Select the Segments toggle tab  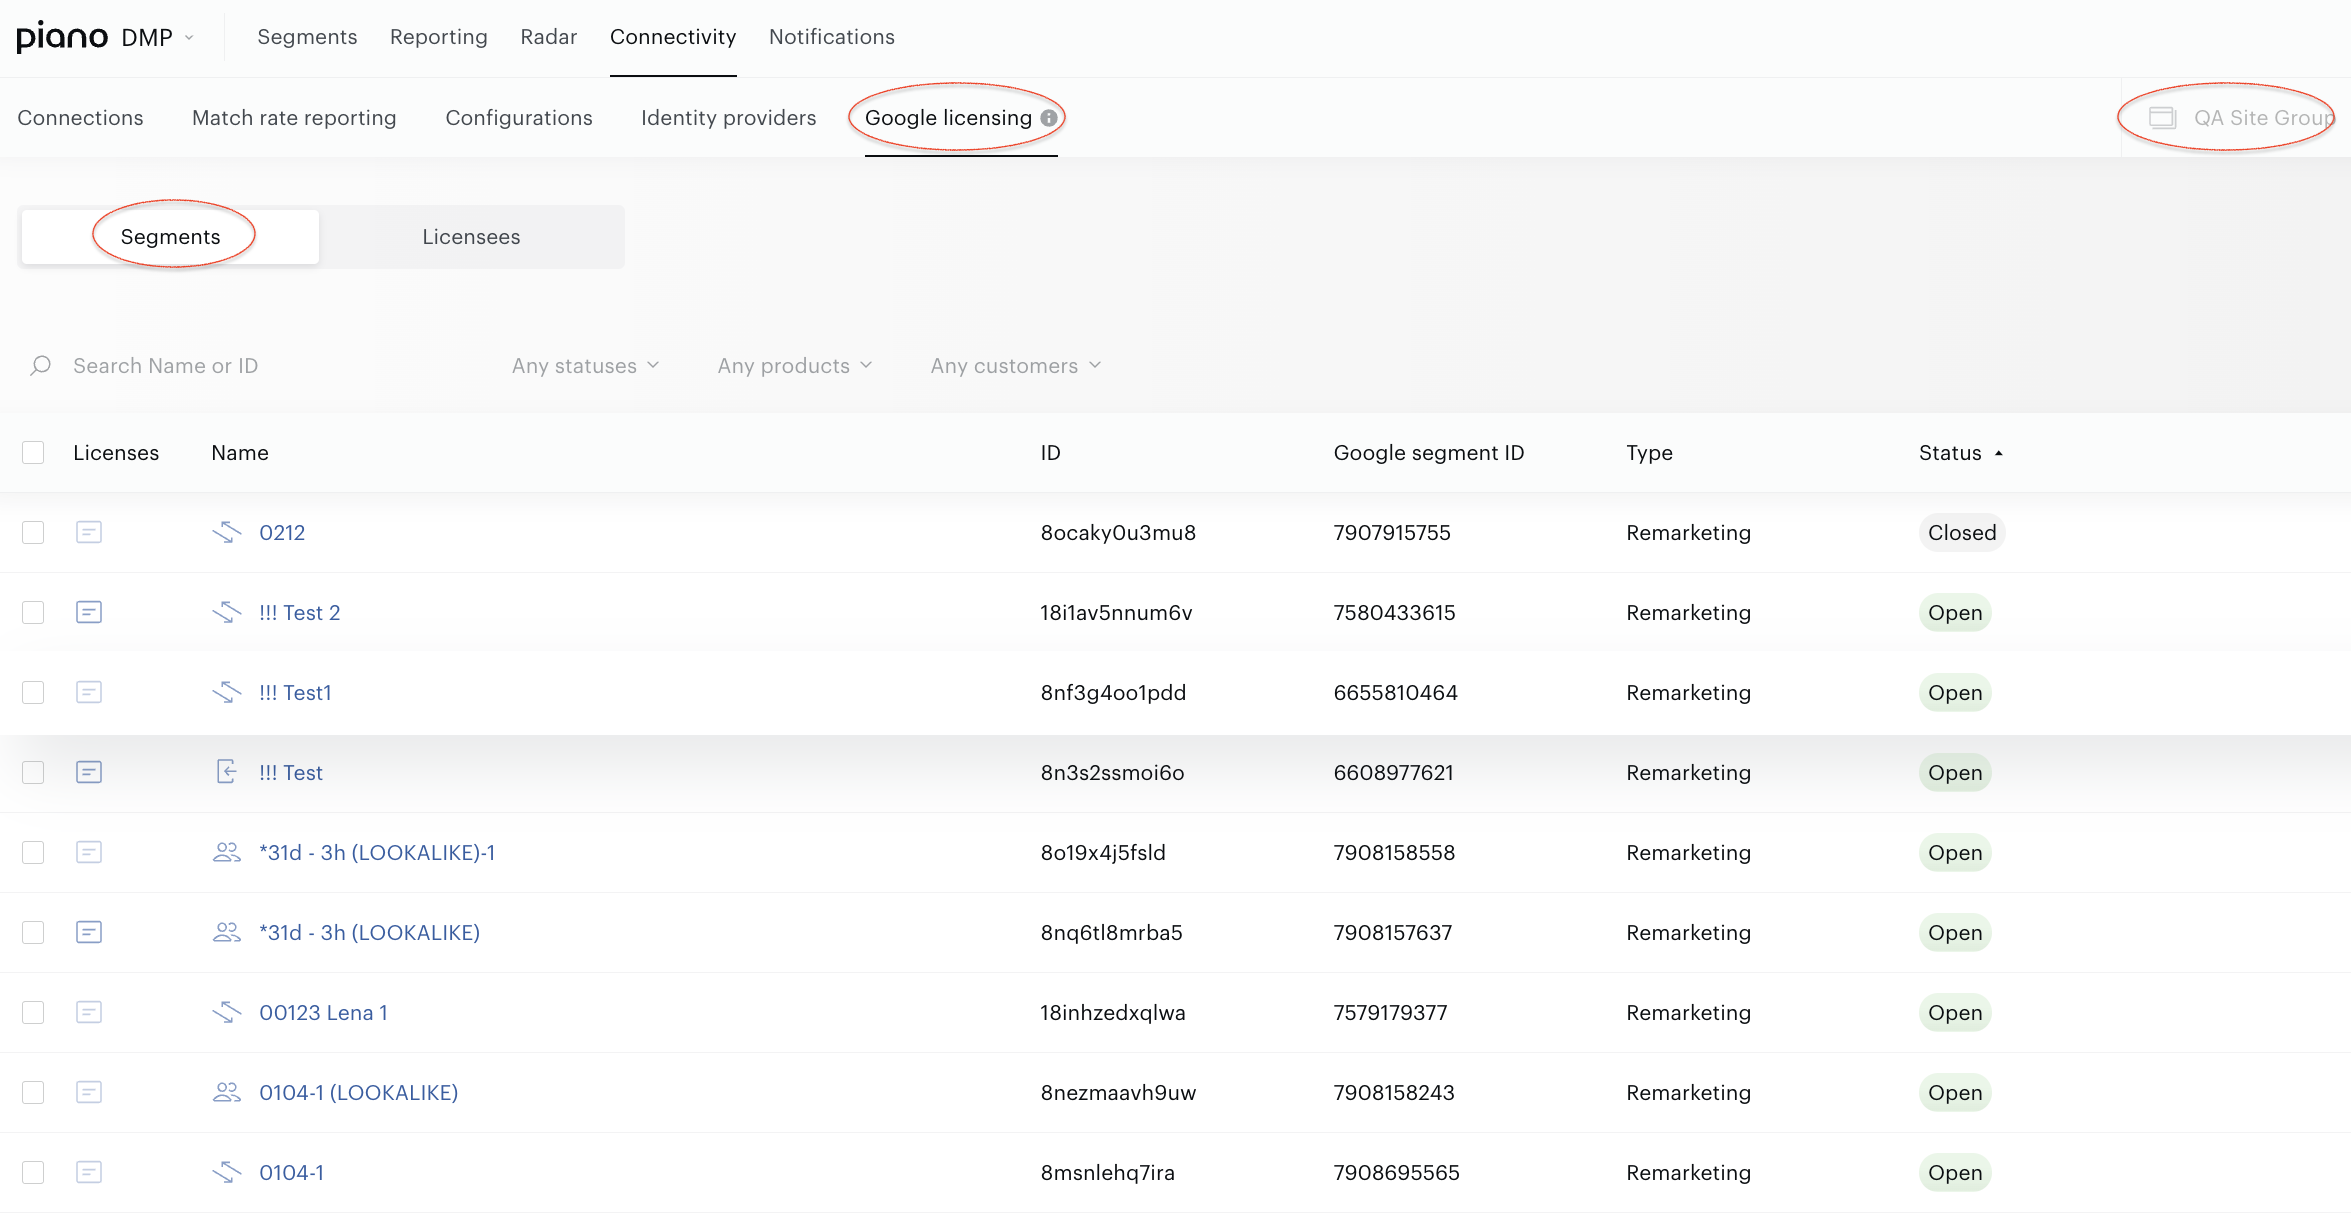click(170, 237)
